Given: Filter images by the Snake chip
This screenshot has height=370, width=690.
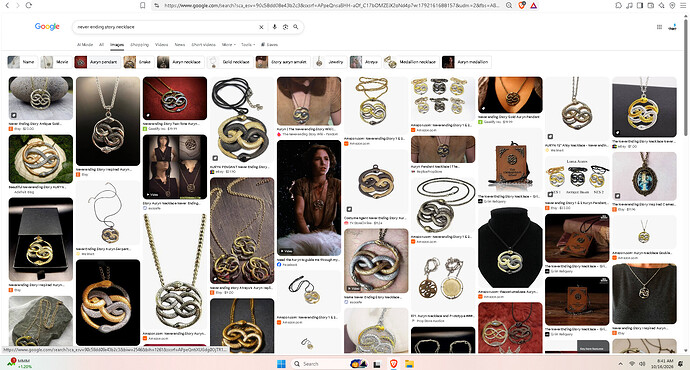Looking at the screenshot, I should coord(139,62).
